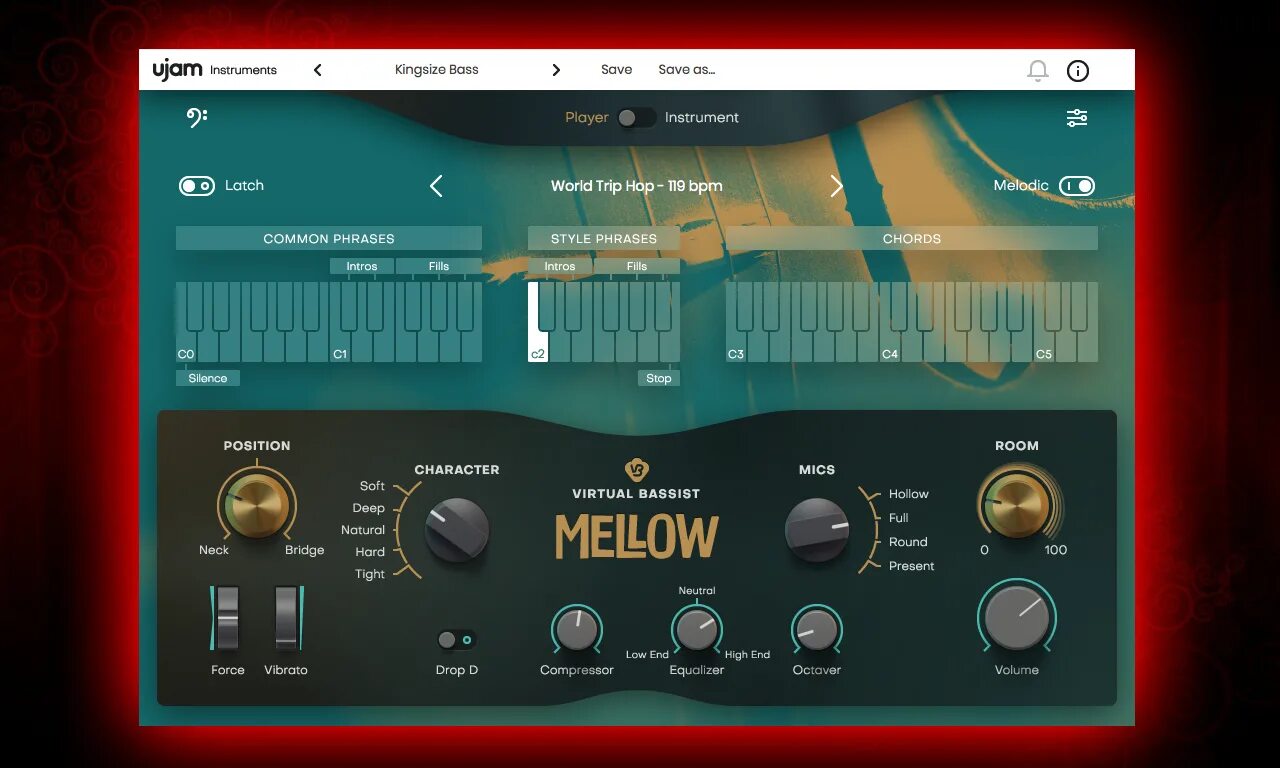Screen dimensions: 1280x768
Task: Click the bass clef icon
Action: click(x=197, y=118)
